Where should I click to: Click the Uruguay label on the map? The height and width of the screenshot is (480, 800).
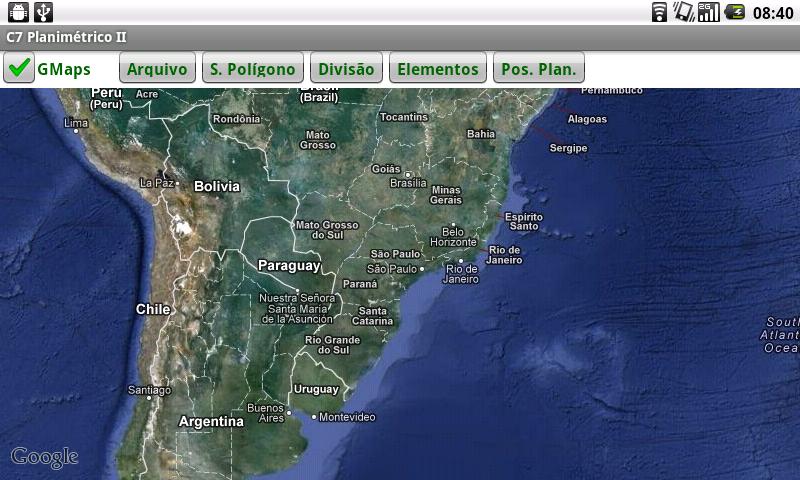point(316,389)
